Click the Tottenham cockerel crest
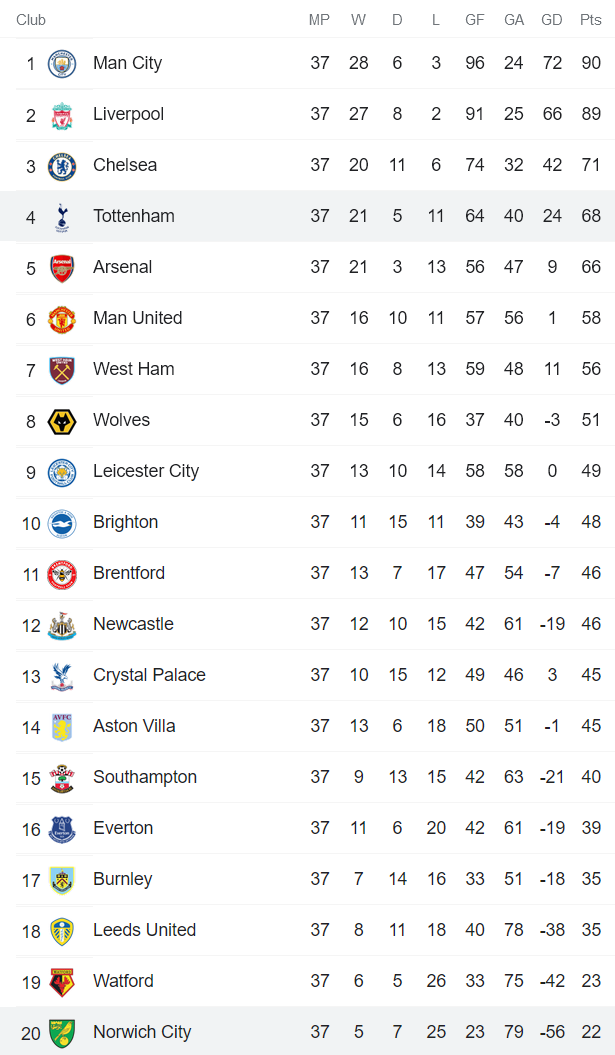 click(x=62, y=217)
